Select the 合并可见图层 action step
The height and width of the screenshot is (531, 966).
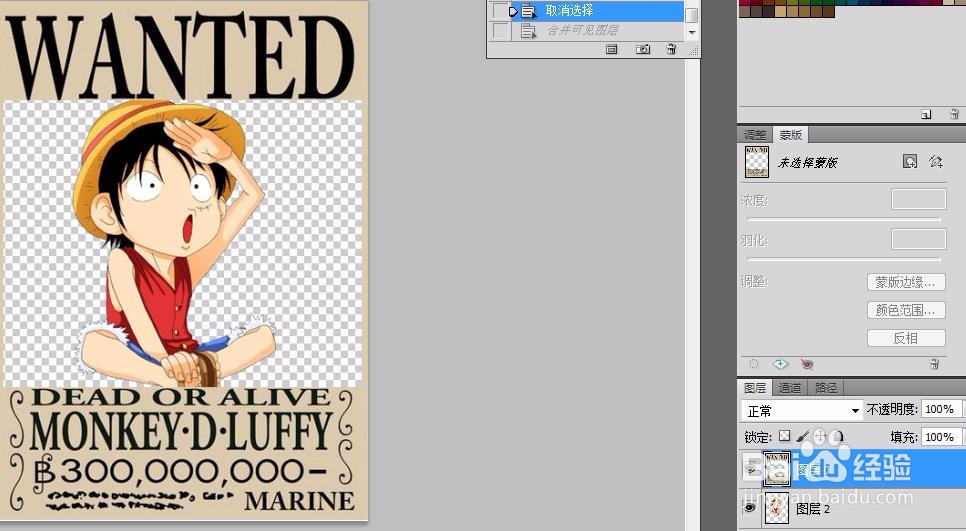pos(597,30)
